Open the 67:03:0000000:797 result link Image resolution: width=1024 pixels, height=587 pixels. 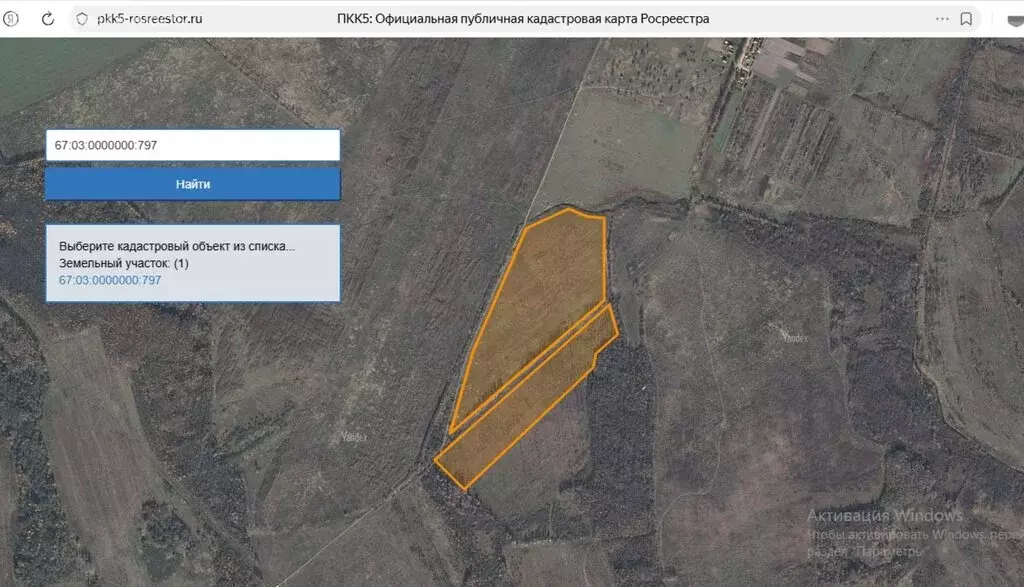pos(110,280)
